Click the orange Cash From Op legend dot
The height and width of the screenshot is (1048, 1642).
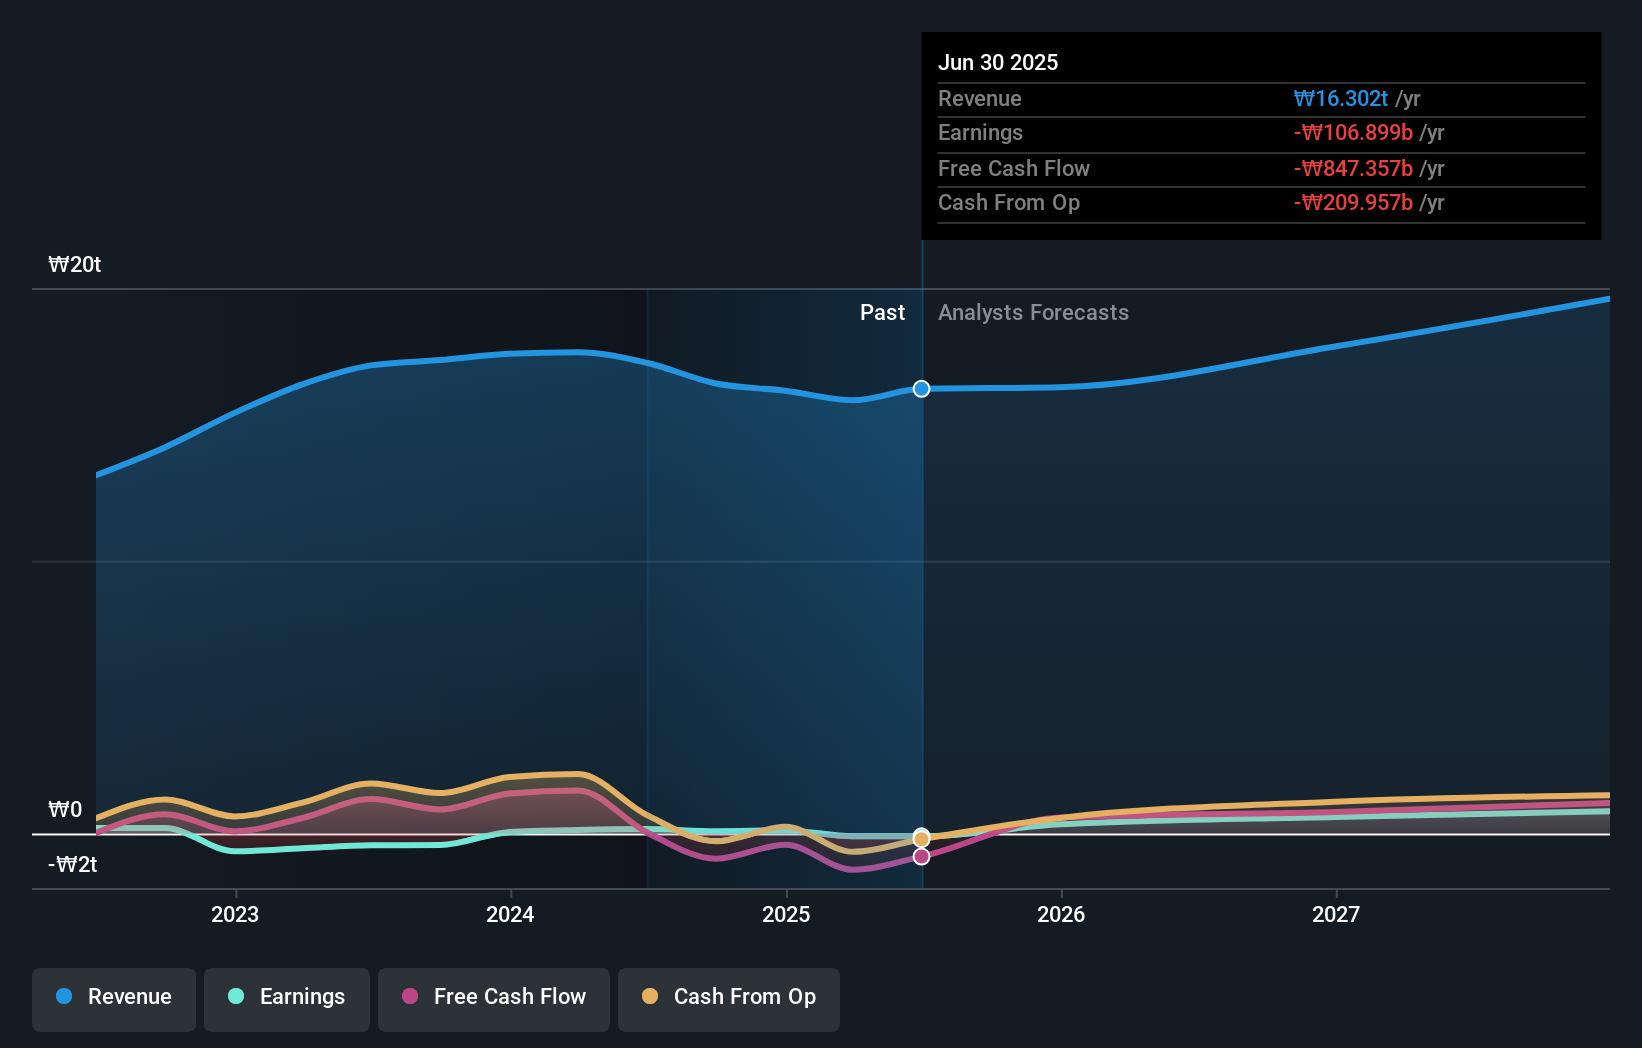651,997
